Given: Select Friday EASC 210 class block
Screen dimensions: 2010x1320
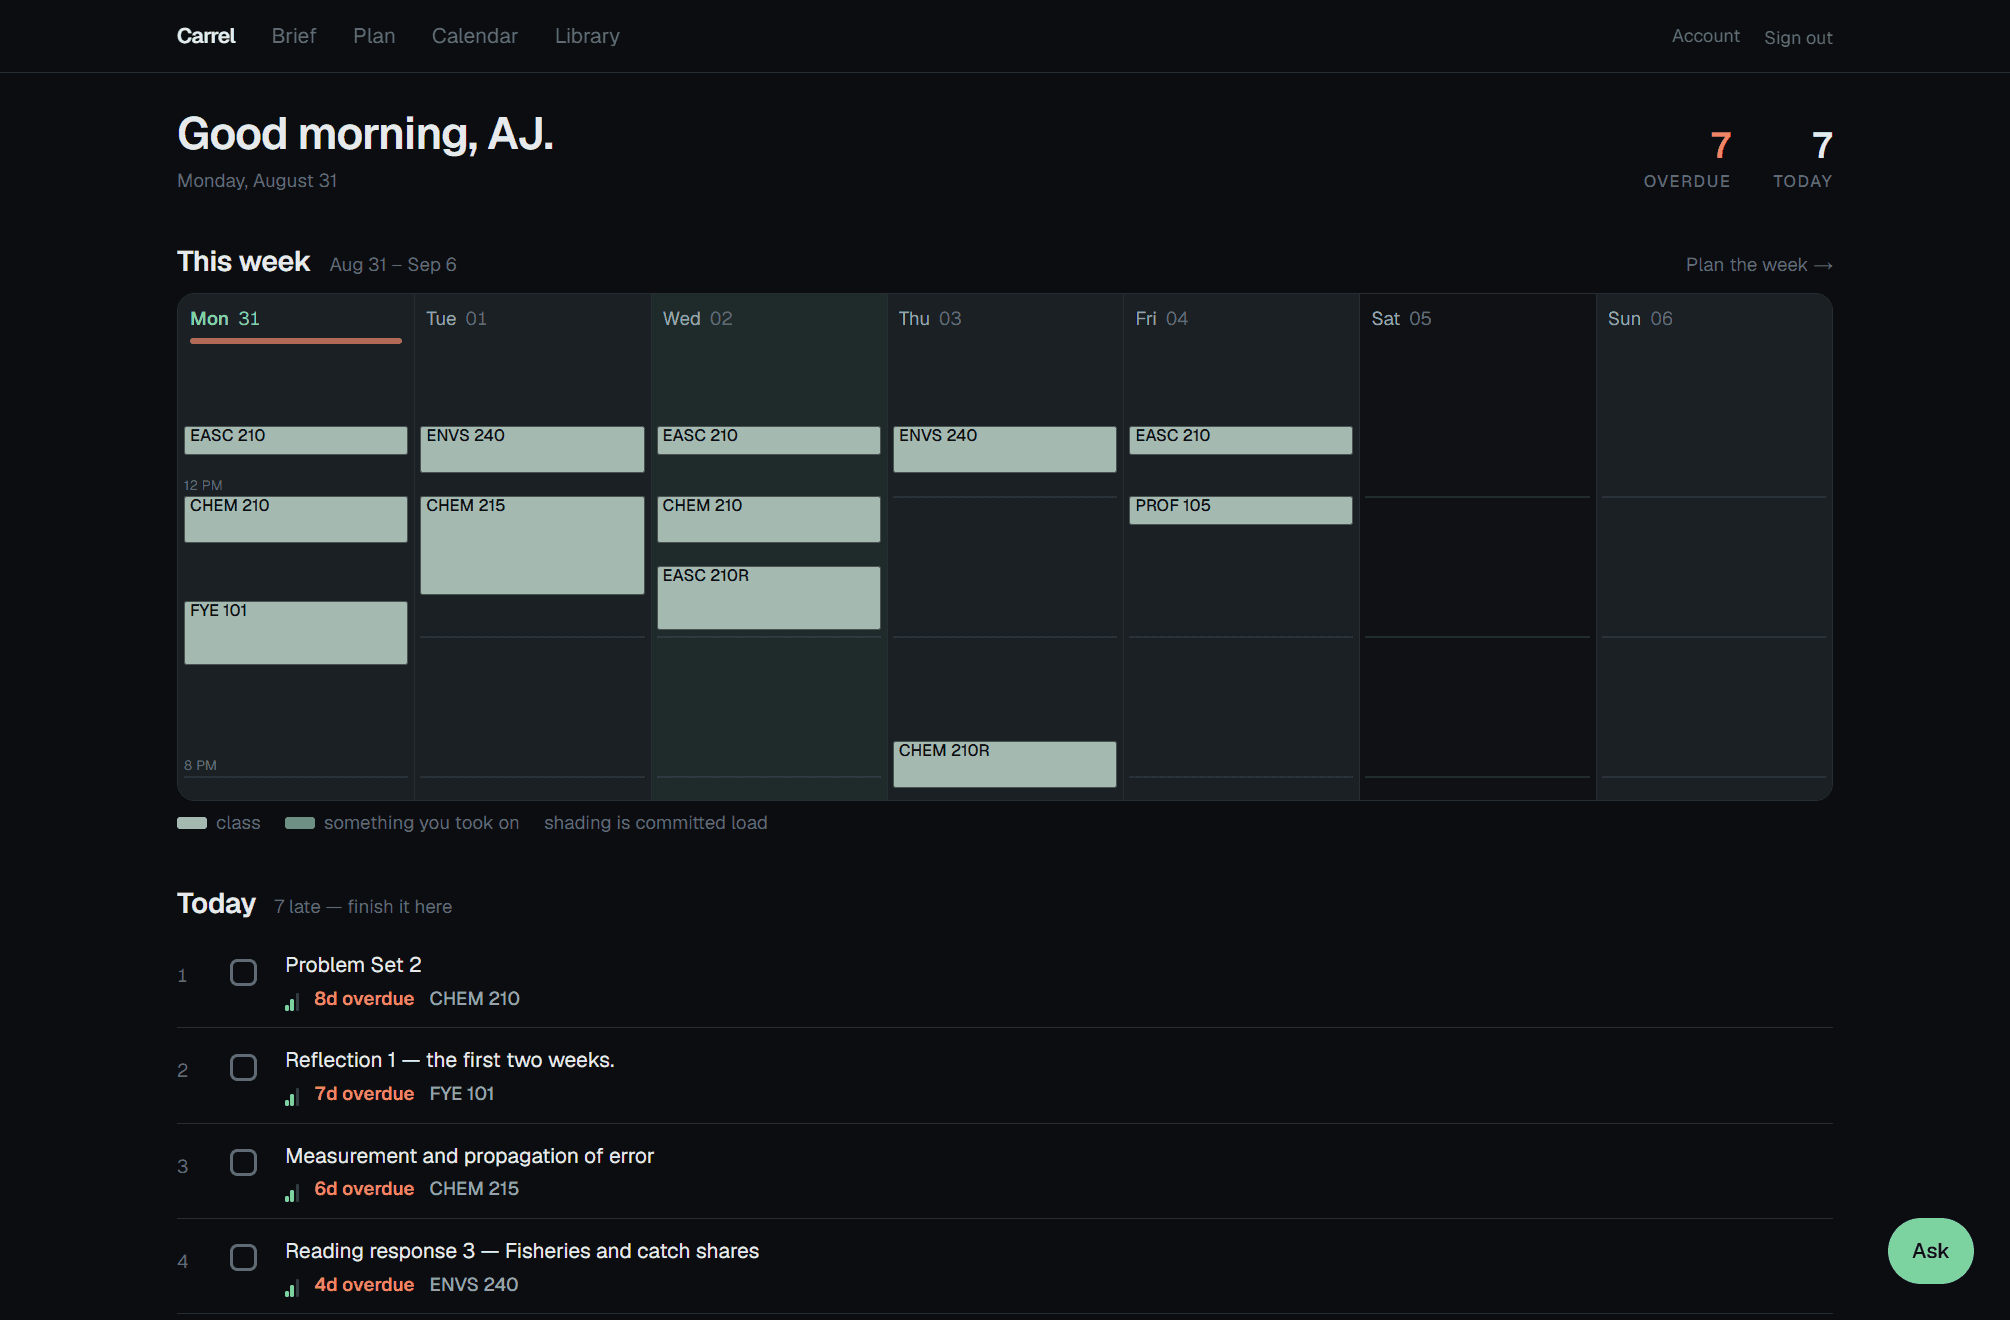Looking at the screenshot, I should tap(1241, 440).
